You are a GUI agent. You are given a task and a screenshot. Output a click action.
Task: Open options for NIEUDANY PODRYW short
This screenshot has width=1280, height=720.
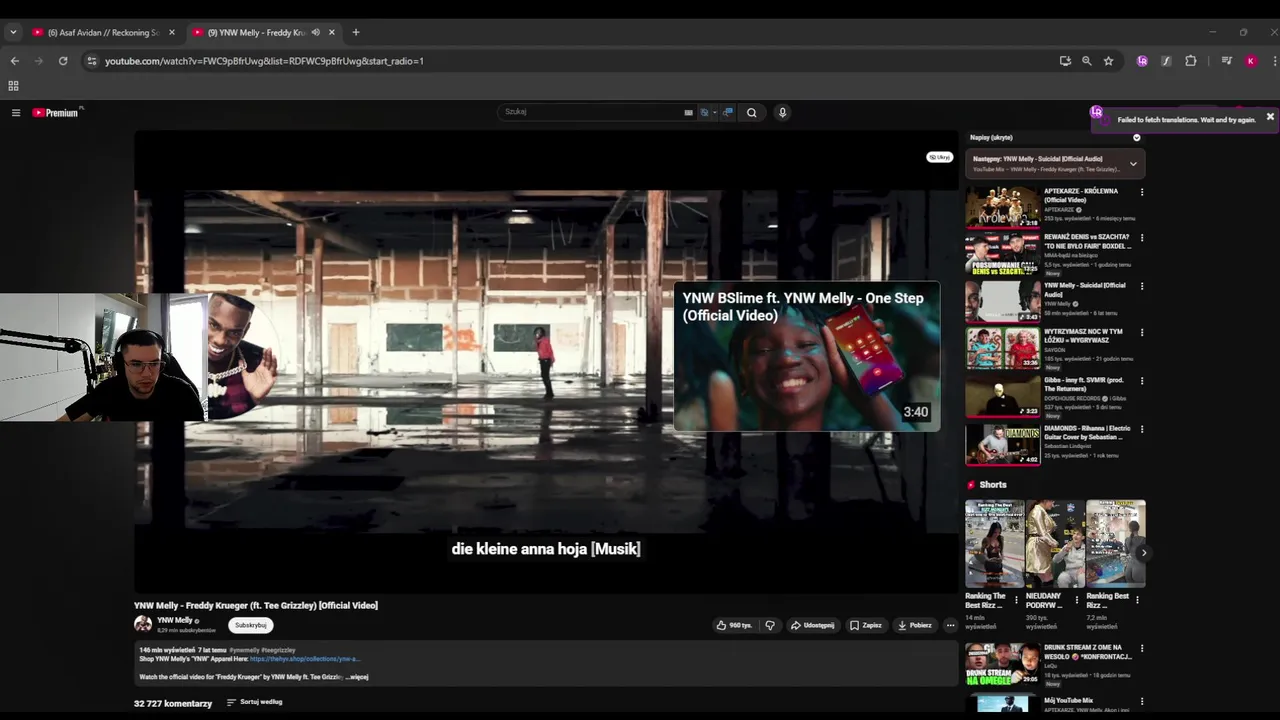point(1076,600)
